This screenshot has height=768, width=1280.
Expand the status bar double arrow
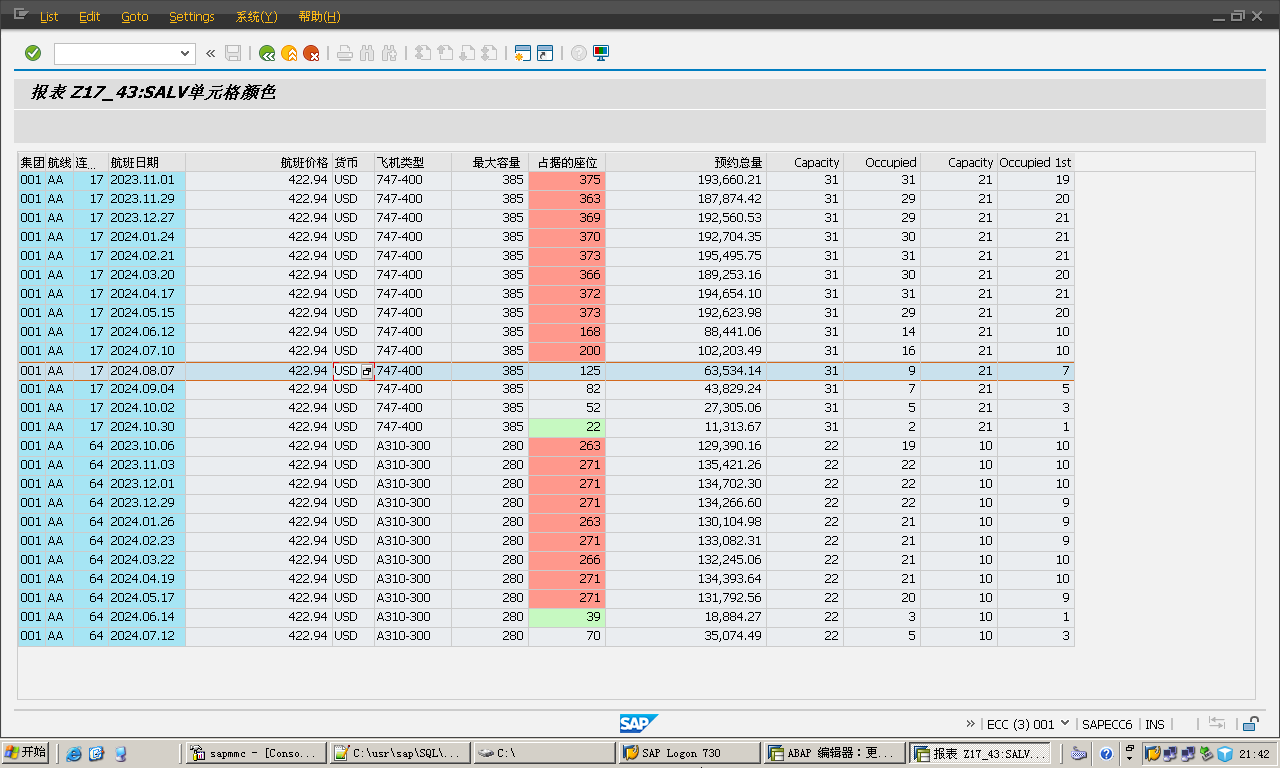point(971,724)
